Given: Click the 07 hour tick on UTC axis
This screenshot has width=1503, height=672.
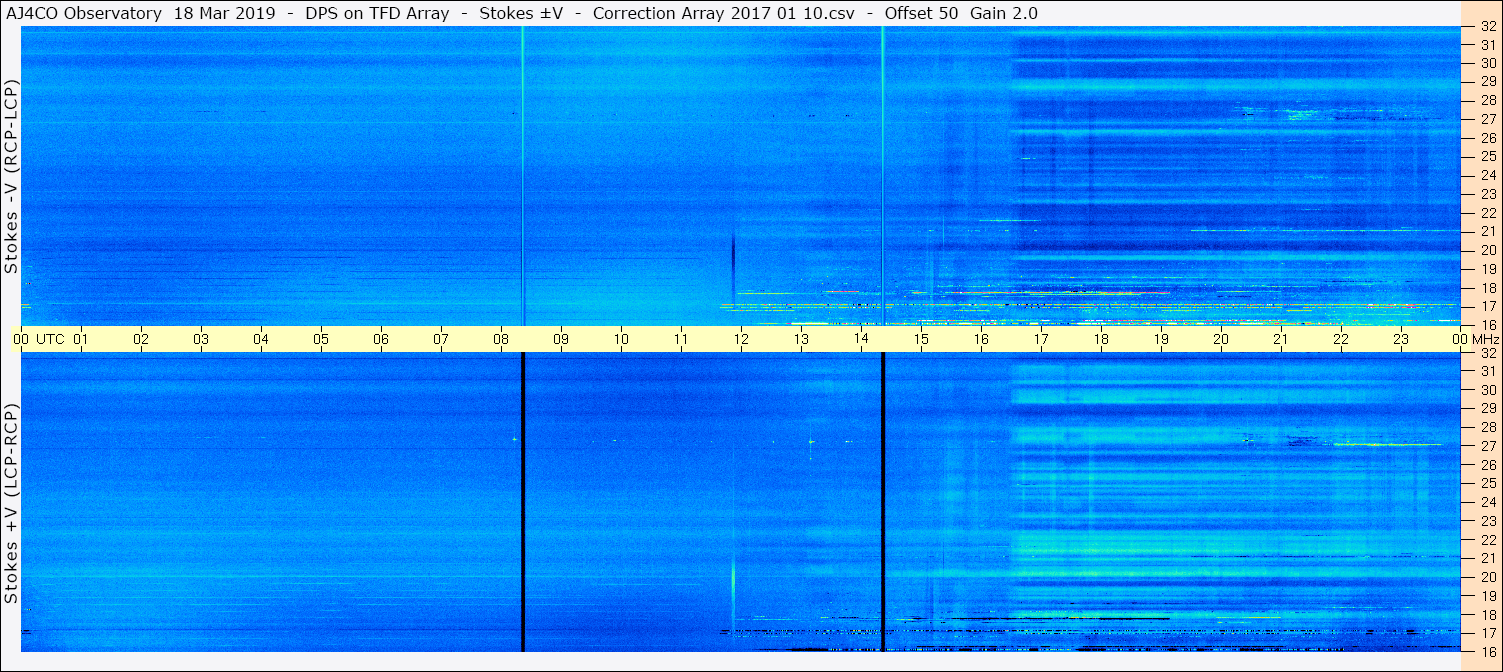Looking at the screenshot, I should point(441,339).
